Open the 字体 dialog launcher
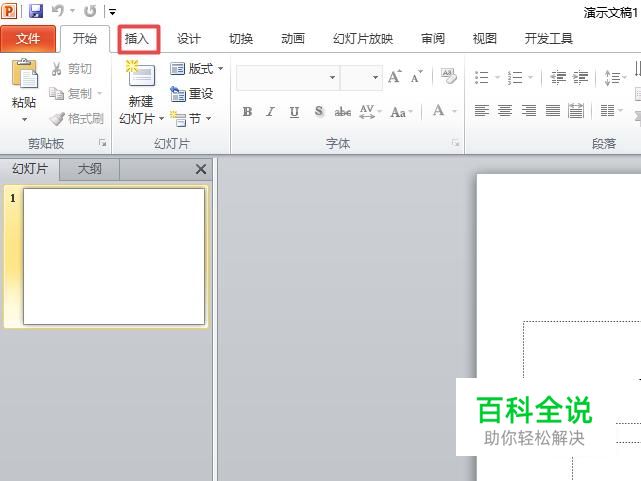The height and width of the screenshot is (481, 641). 455,143
